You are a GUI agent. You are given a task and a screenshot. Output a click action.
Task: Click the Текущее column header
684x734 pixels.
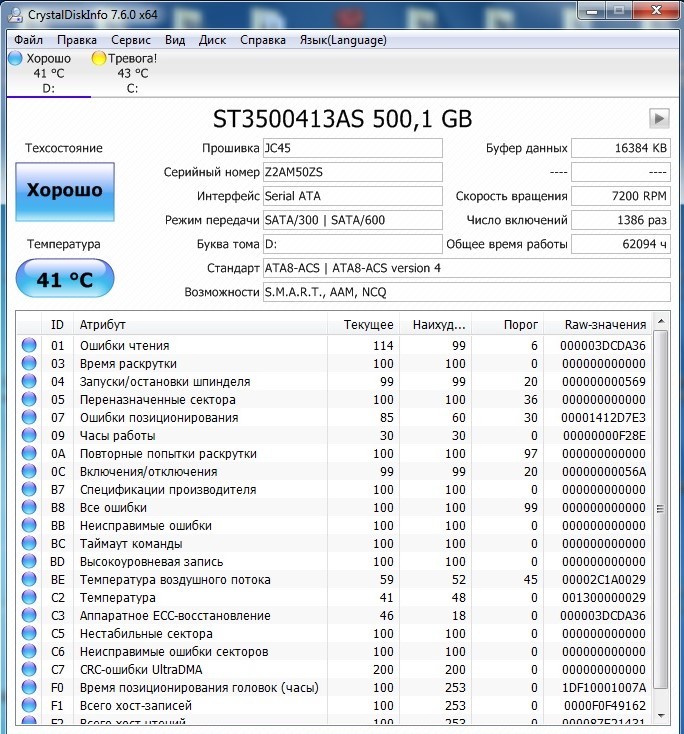pyautogui.click(x=363, y=324)
